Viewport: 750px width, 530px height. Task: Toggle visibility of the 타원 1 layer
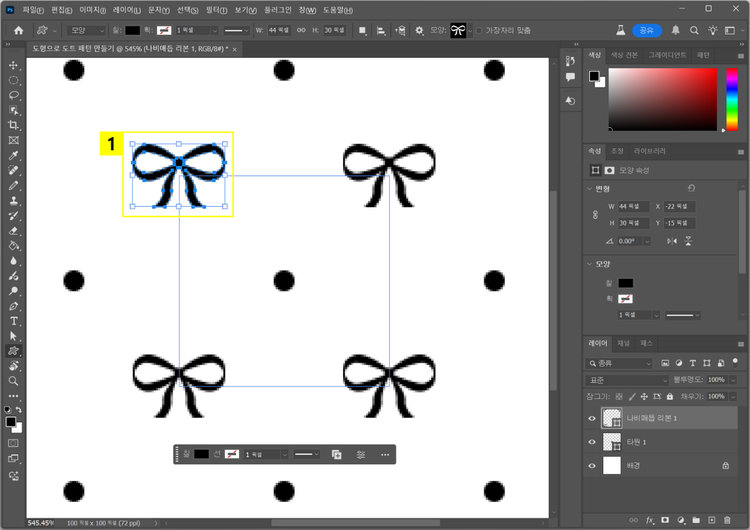(x=592, y=442)
